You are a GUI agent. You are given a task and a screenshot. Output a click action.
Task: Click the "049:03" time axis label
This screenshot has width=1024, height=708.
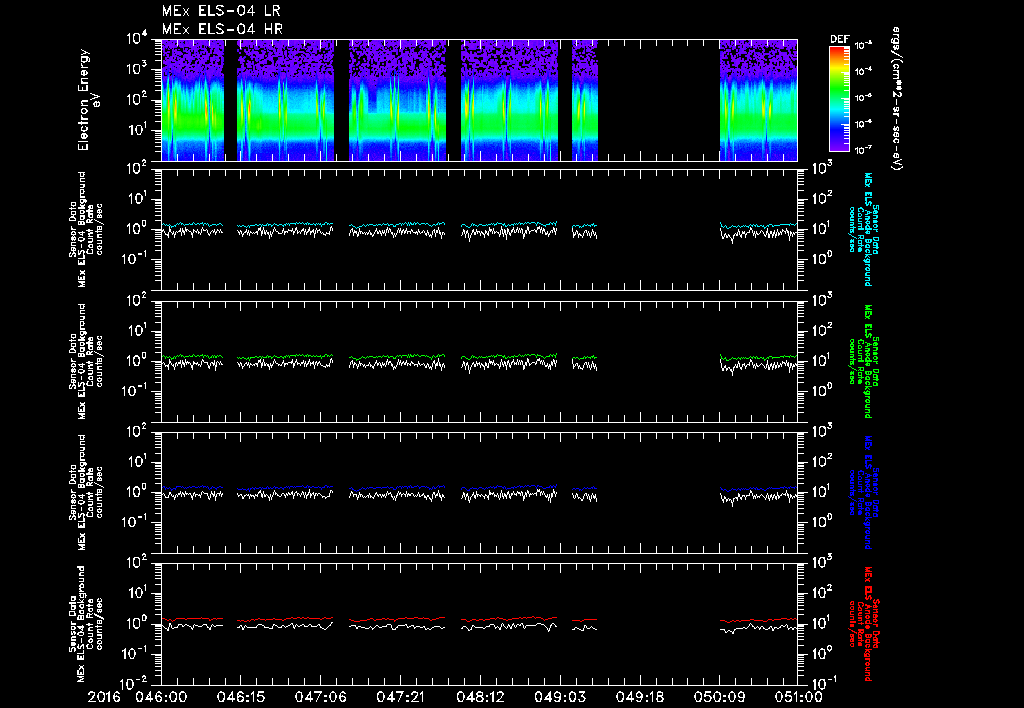coord(560,697)
